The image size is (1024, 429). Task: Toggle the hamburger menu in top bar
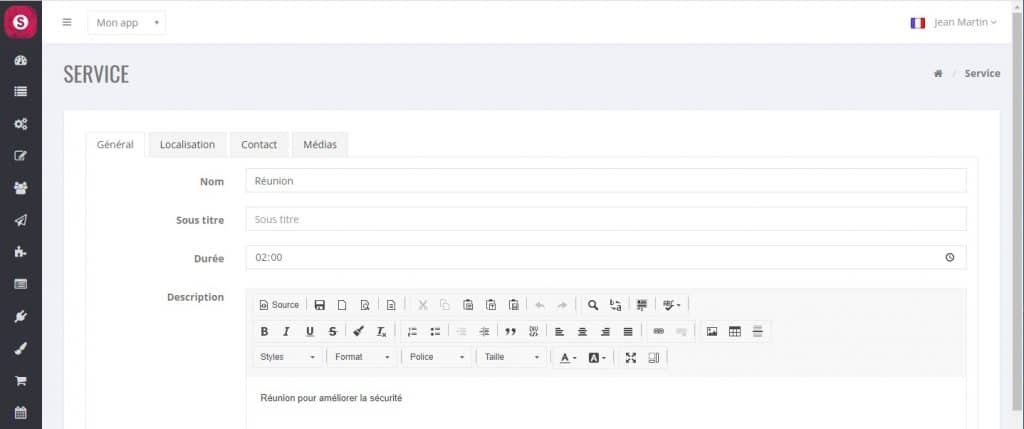(x=67, y=22)
